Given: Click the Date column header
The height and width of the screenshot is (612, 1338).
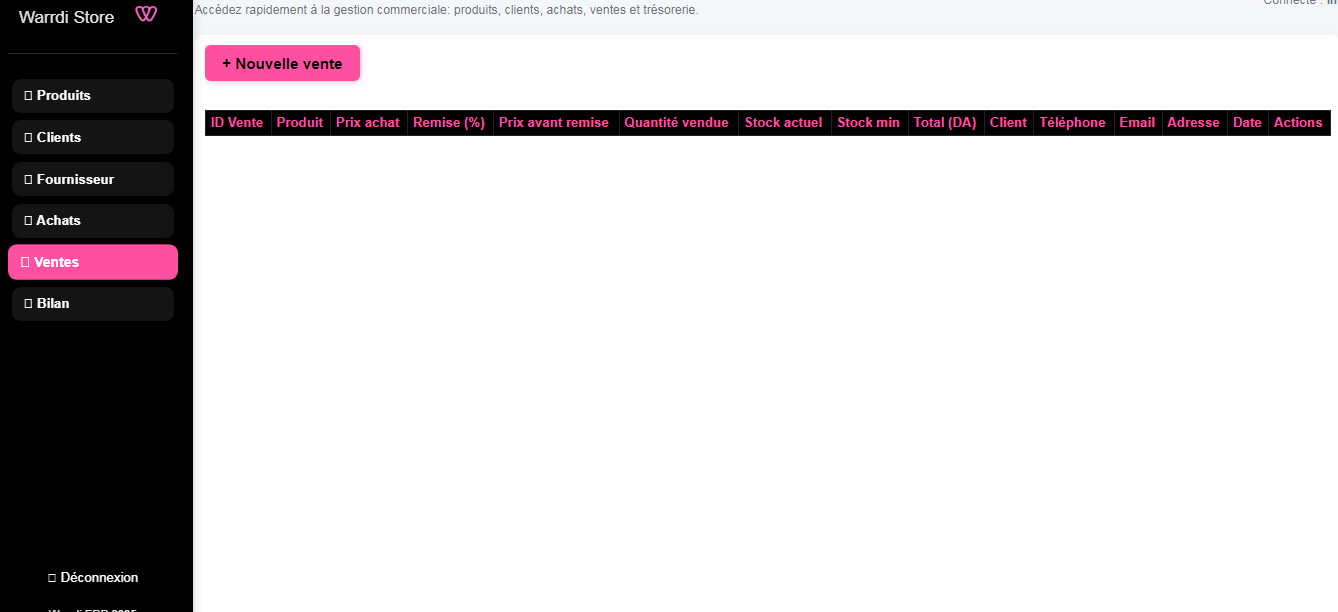Looking at the screenshot, I should (x=1247, y=122).
